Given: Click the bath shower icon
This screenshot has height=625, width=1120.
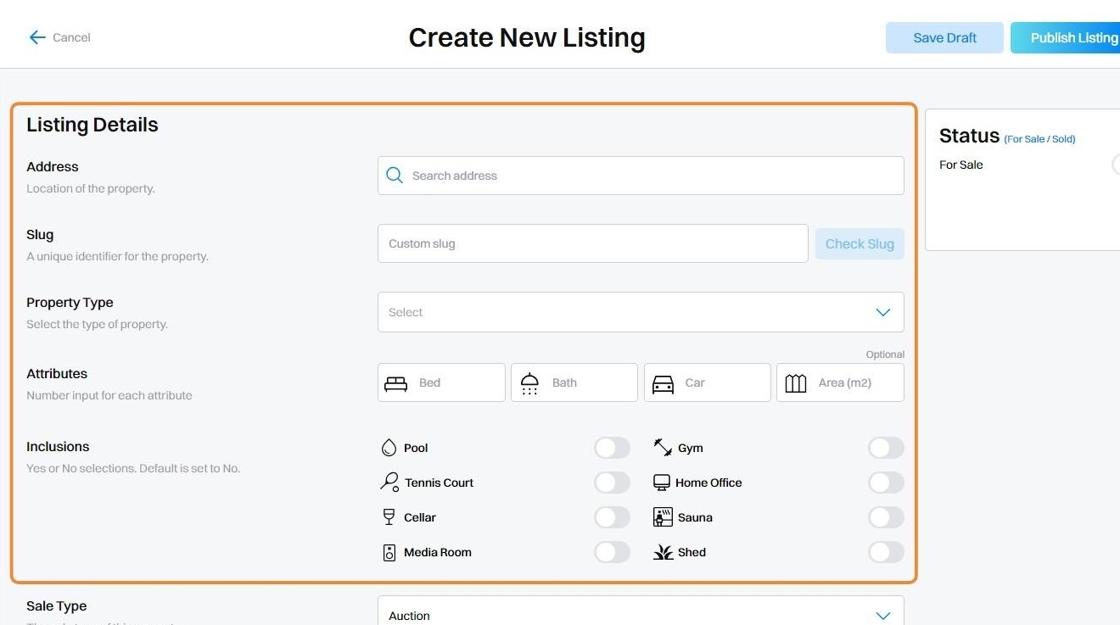Looking at the screenshot, I should [530, 383].
